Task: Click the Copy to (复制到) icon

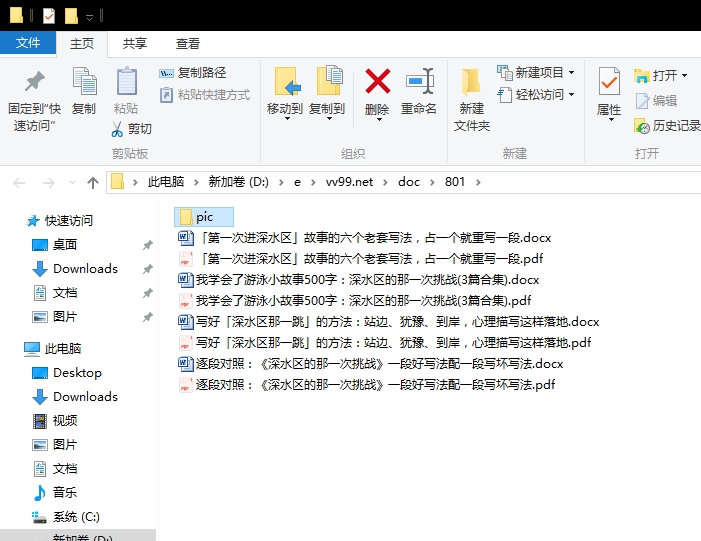Action: (x=329, y=81)
